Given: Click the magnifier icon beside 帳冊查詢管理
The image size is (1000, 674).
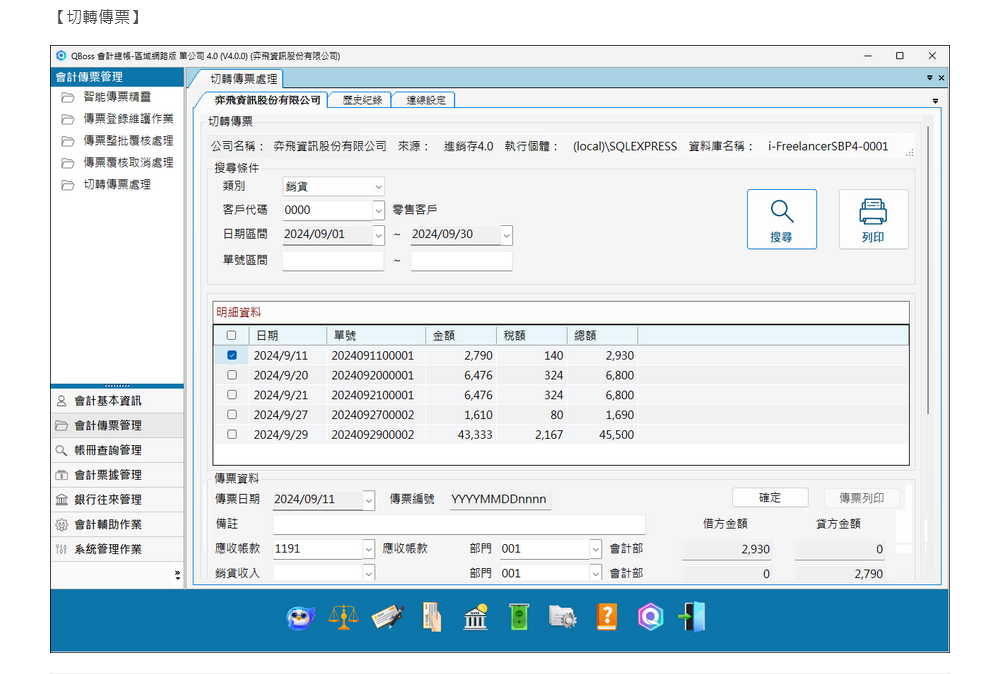Looking at the screenshot, I should coord(61,451).
